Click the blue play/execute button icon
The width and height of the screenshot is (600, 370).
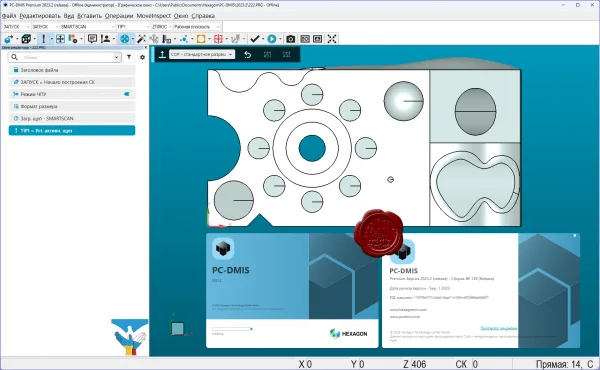272,39
